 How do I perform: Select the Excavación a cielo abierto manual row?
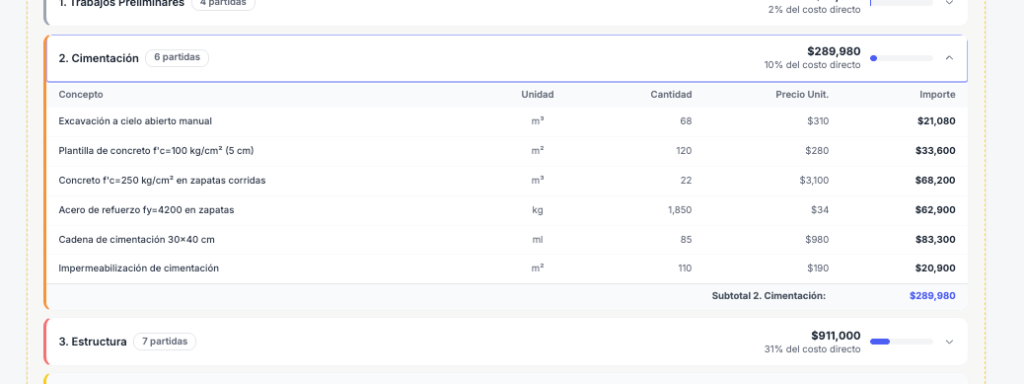point(507,121)
